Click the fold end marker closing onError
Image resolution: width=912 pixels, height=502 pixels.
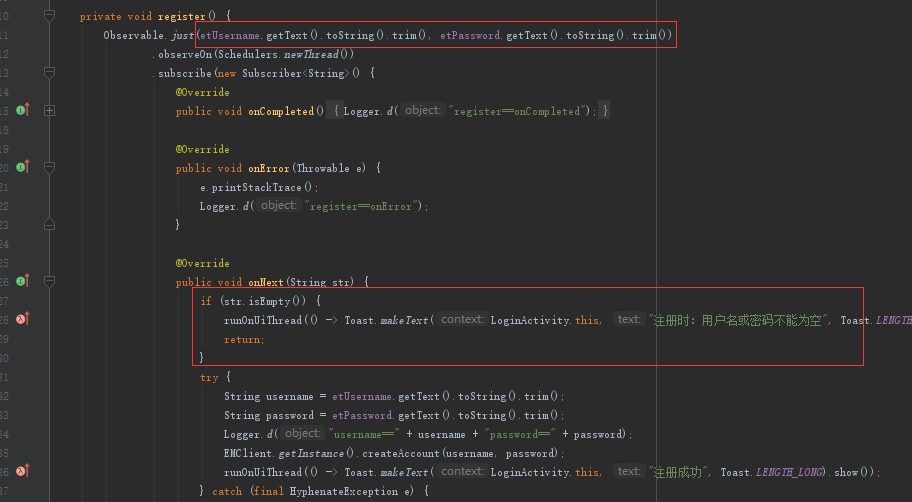(x=49, y=225)
